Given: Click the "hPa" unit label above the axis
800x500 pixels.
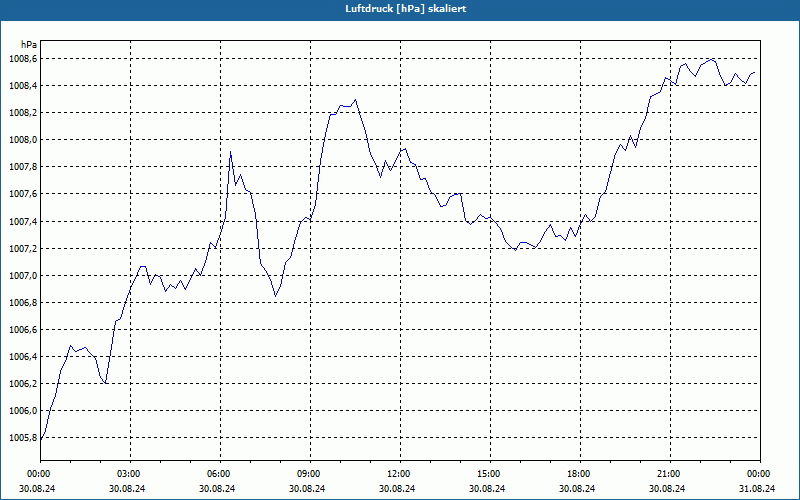Looking at the screenshot, I should tap(29, 45).
